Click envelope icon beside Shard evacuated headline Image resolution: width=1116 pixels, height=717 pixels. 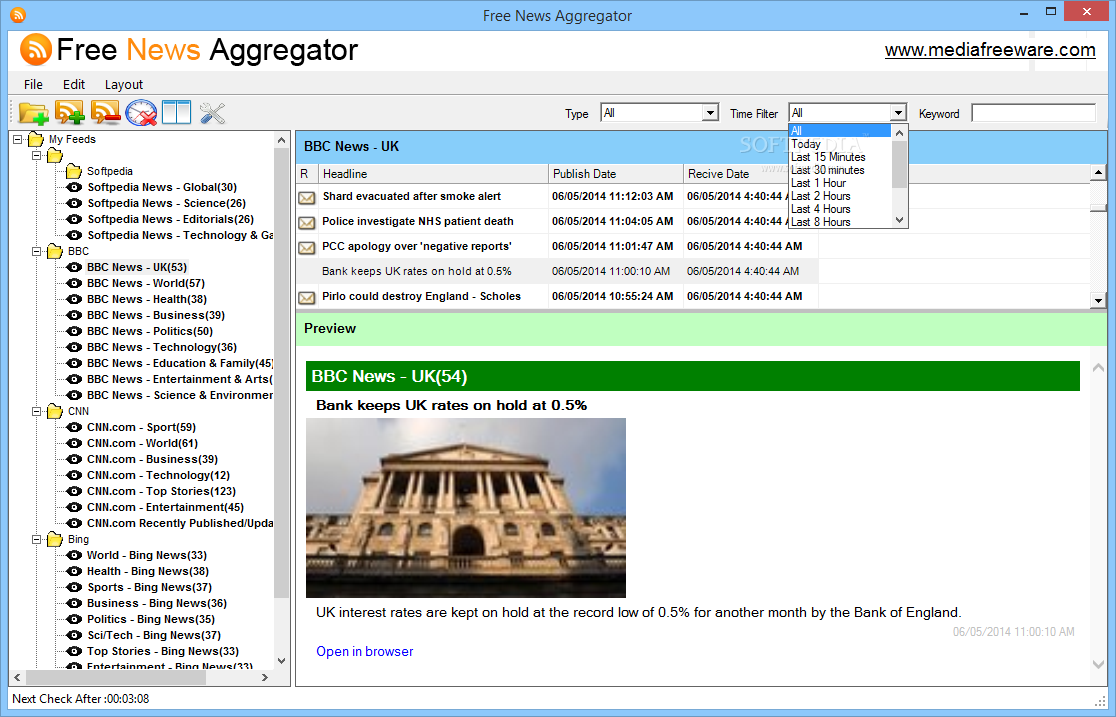coord(307,198)
